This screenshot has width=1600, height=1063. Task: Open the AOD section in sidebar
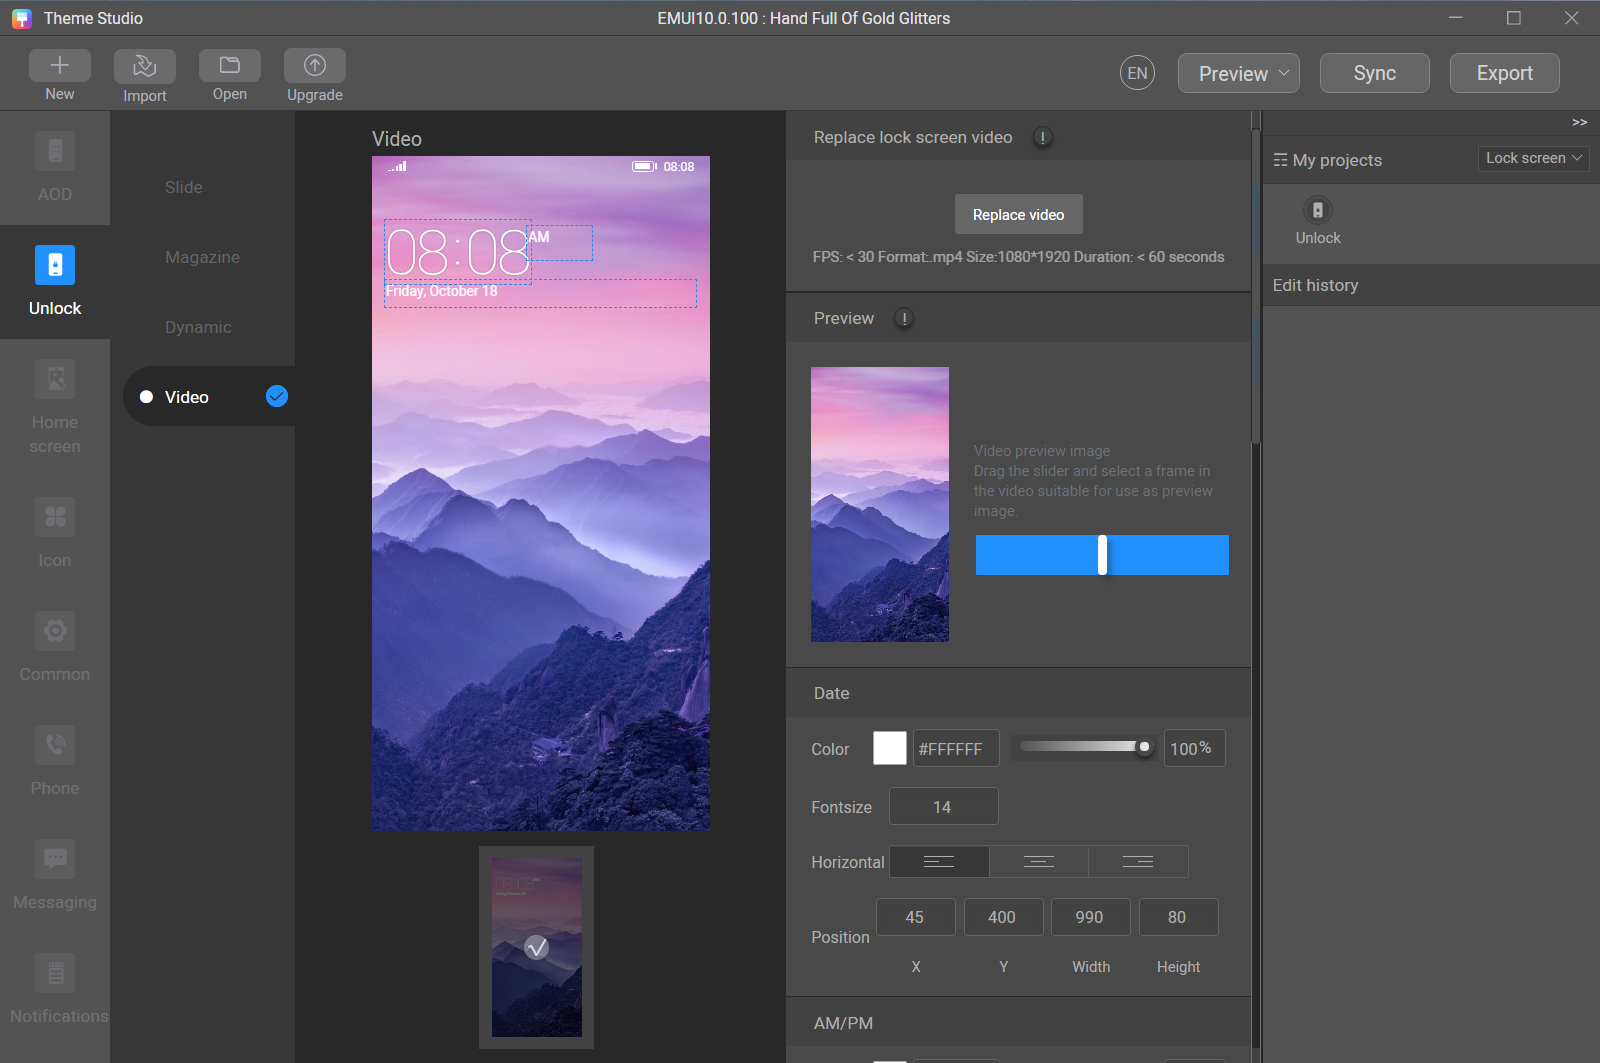55,167
